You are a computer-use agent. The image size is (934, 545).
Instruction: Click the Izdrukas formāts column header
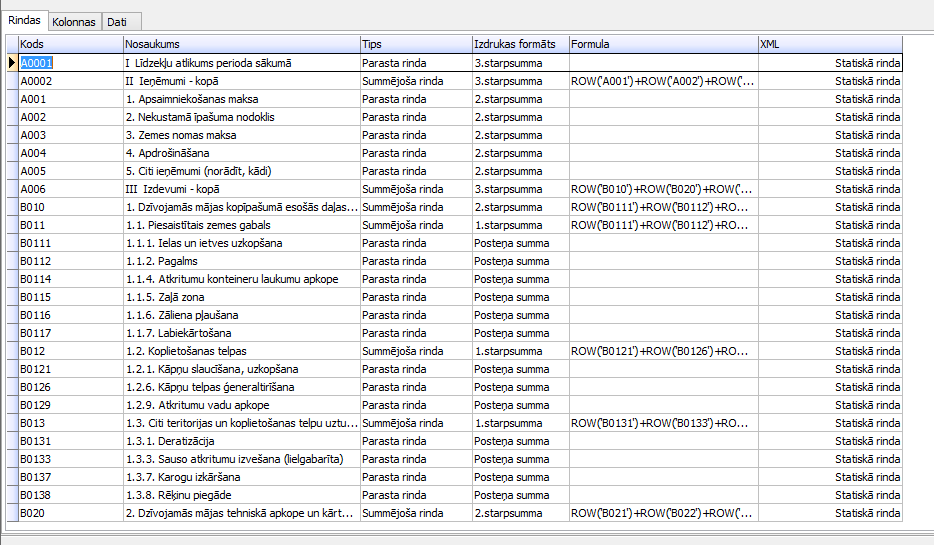point(519,45)
